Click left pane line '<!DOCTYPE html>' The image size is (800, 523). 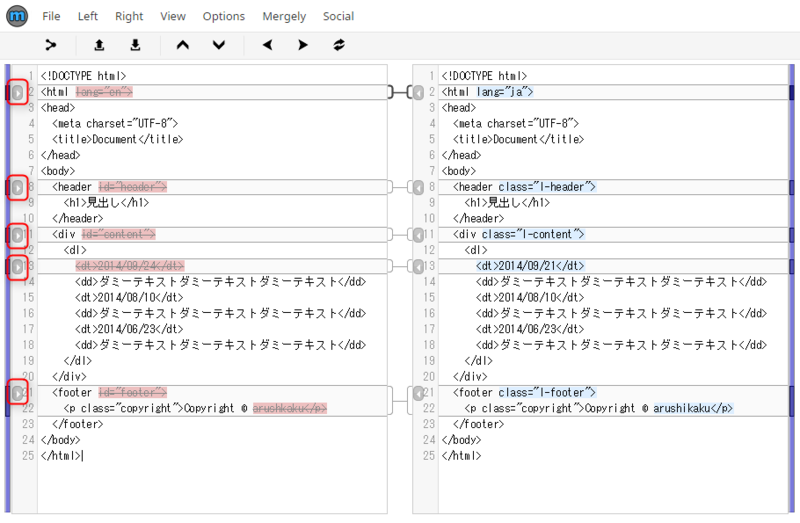[83, 76]
